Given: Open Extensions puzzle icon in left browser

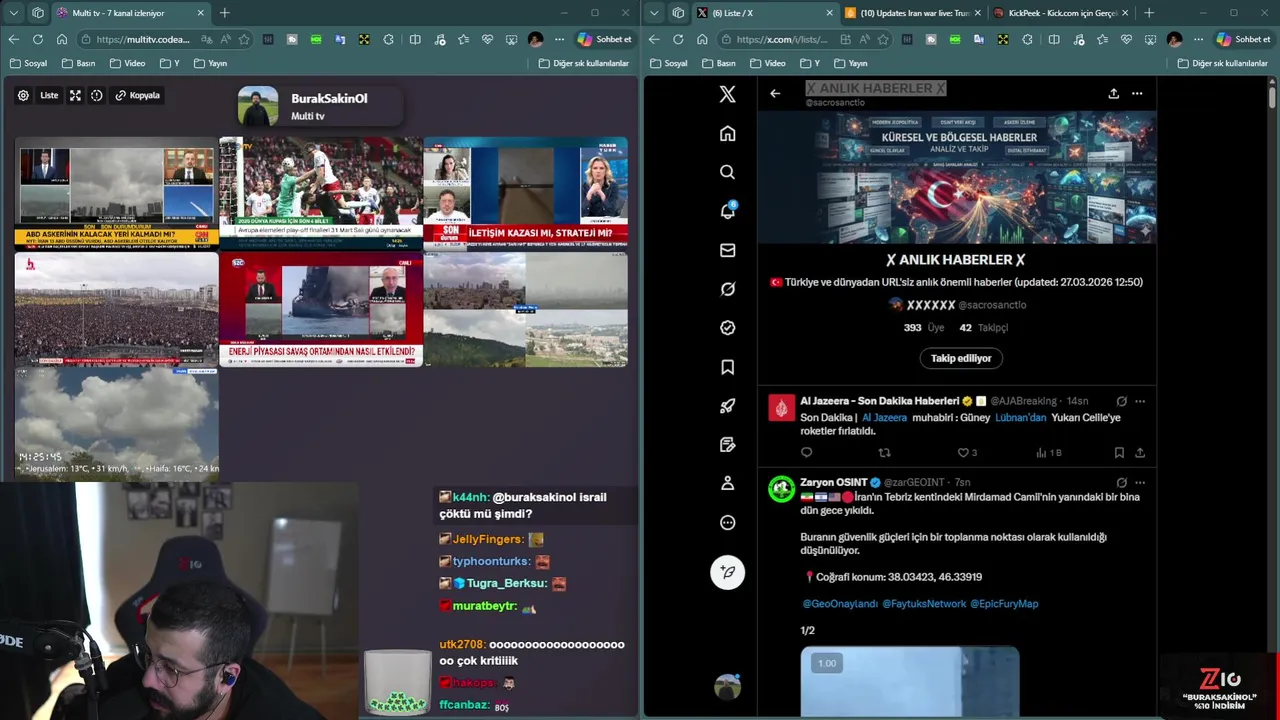Looking at the screenshot, I should coord(388,39).
